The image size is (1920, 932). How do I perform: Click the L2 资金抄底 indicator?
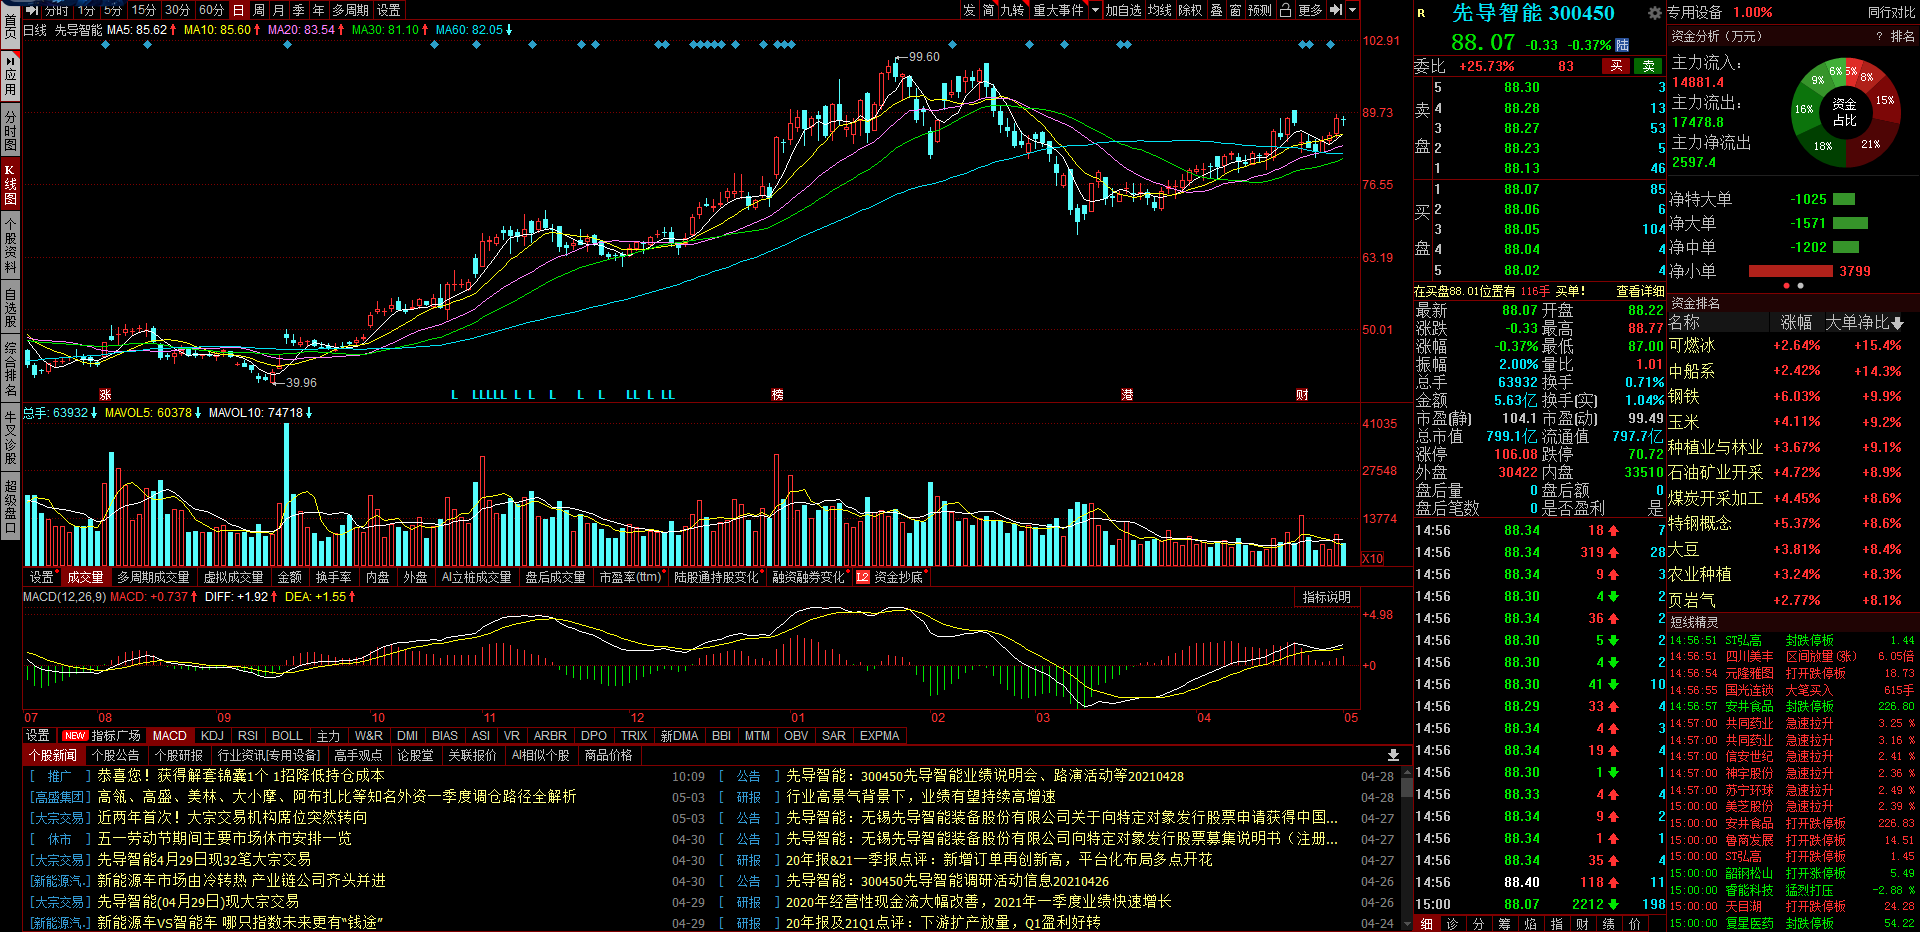(x=890, y=577)
